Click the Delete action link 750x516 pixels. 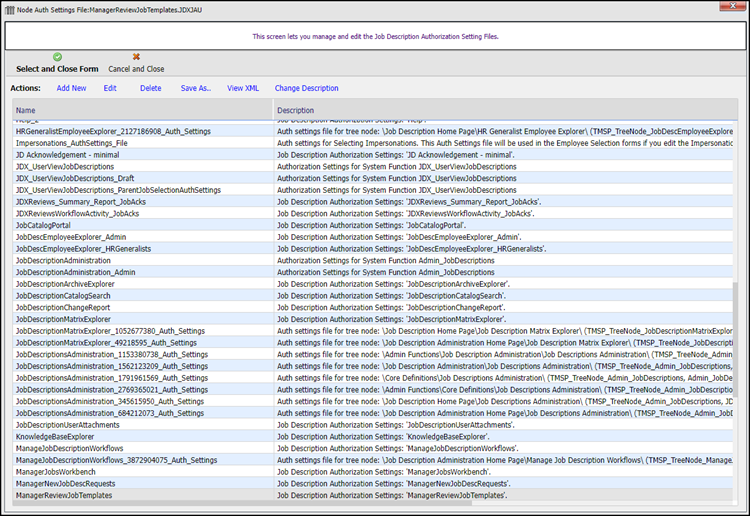pos(150,88)
